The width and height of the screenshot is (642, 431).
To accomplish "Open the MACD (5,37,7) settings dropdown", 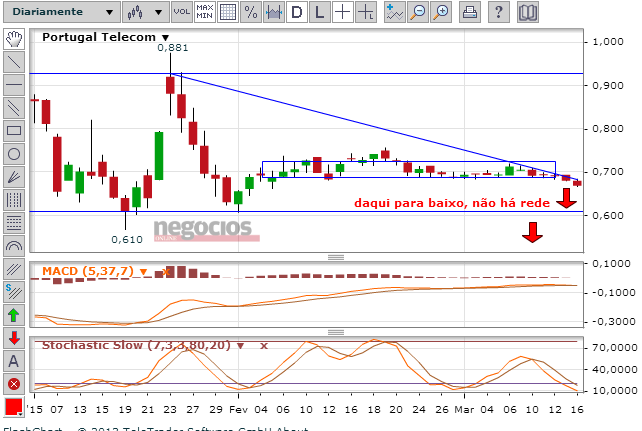I will click(143, 271).
